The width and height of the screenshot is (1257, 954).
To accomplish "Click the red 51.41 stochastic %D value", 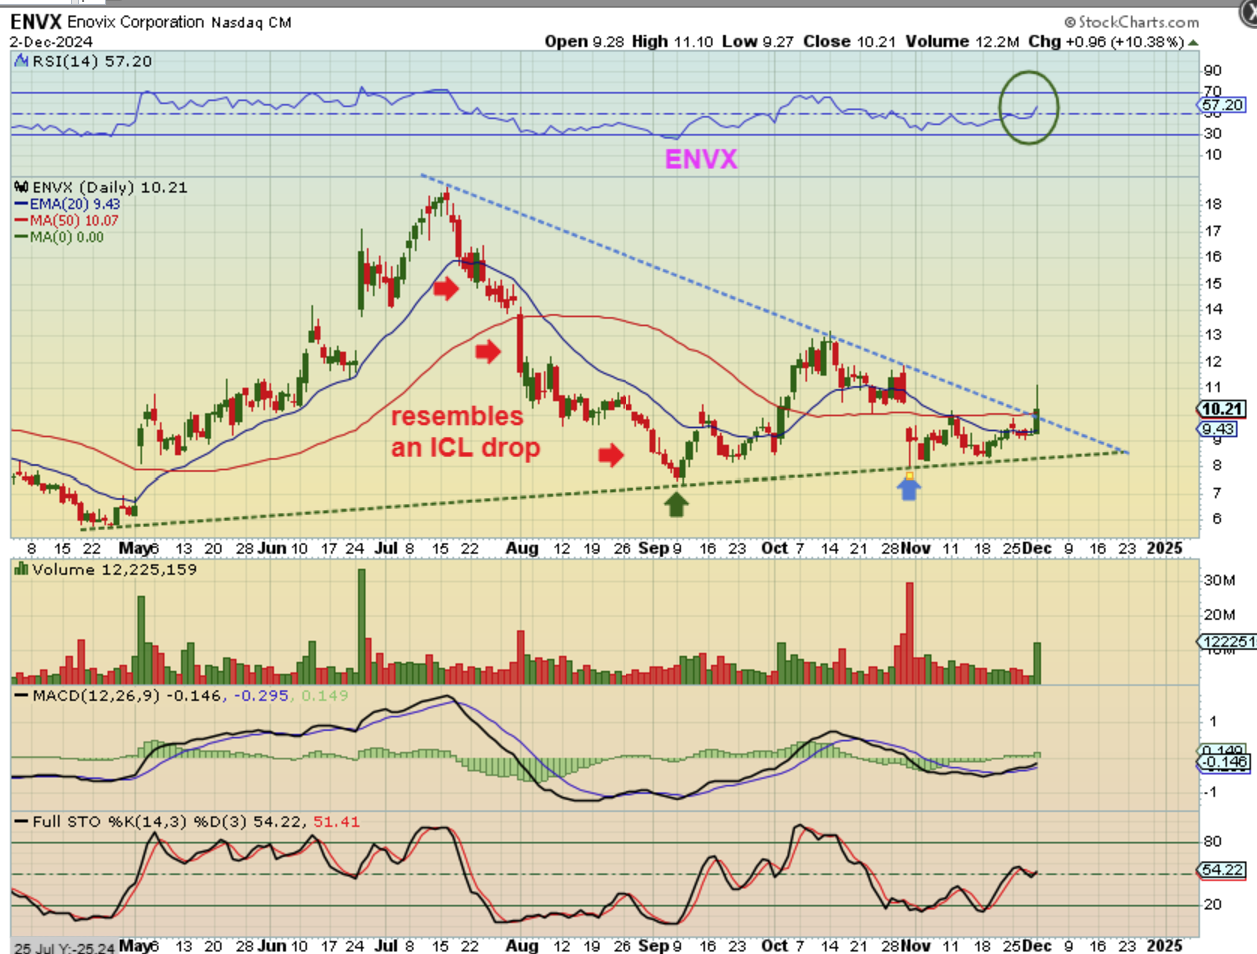I will pyautogui.click(x=337, y=822).
